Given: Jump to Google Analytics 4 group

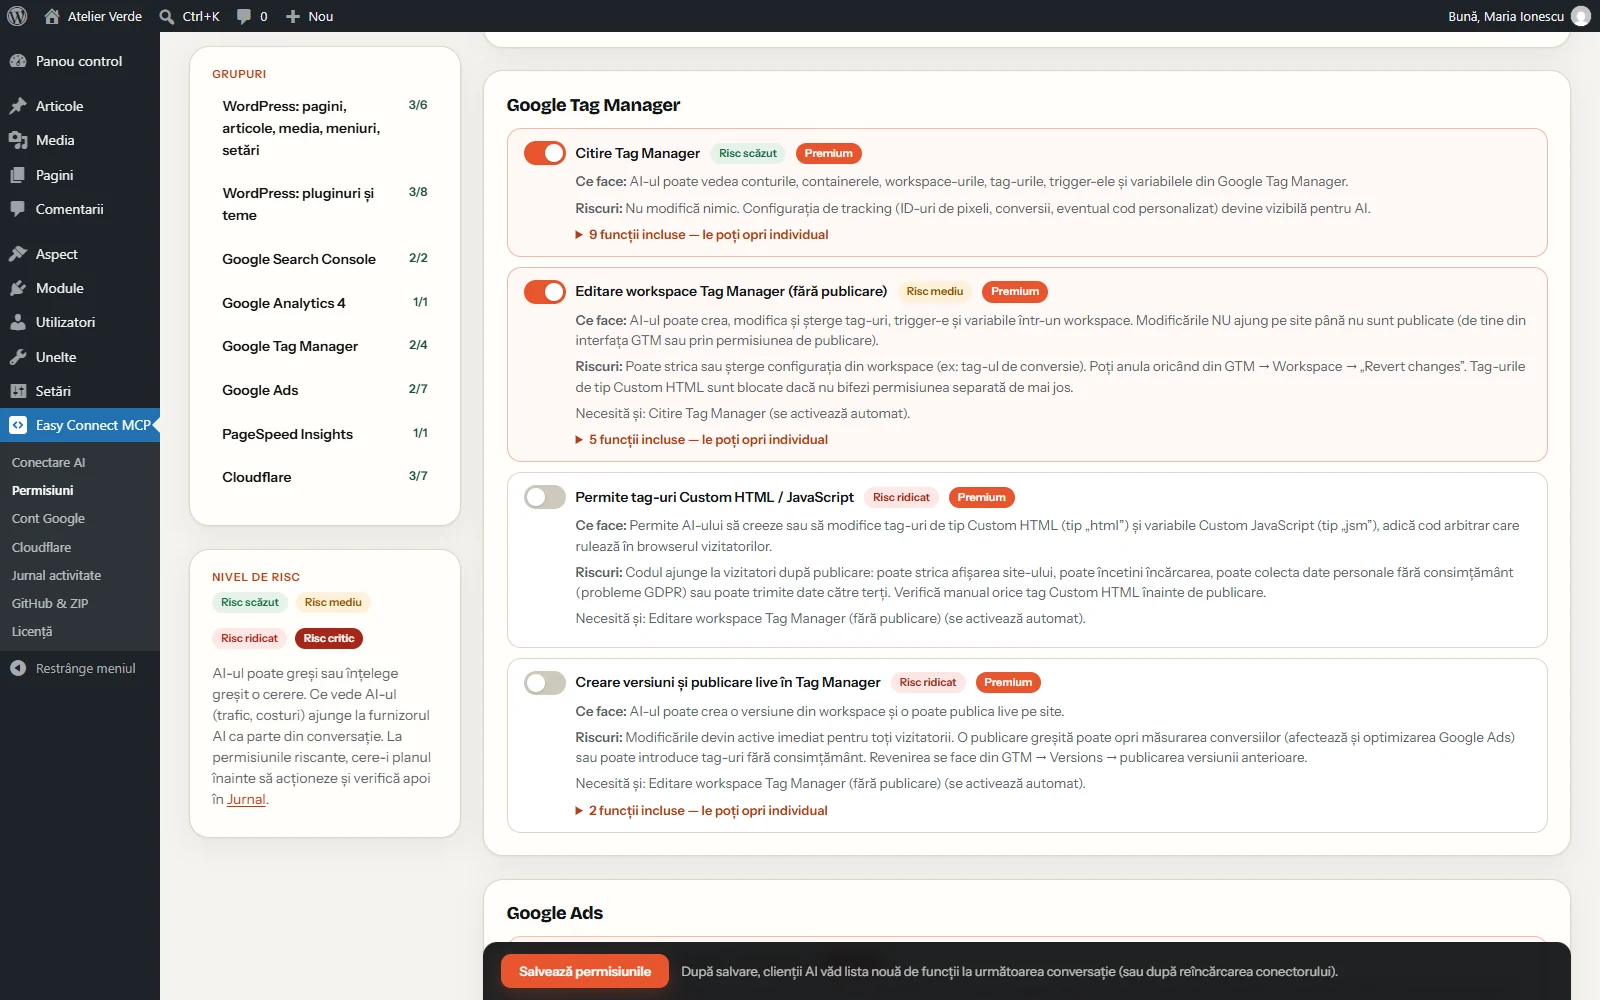Looking at the screenshot, I should tap(325, 303).
